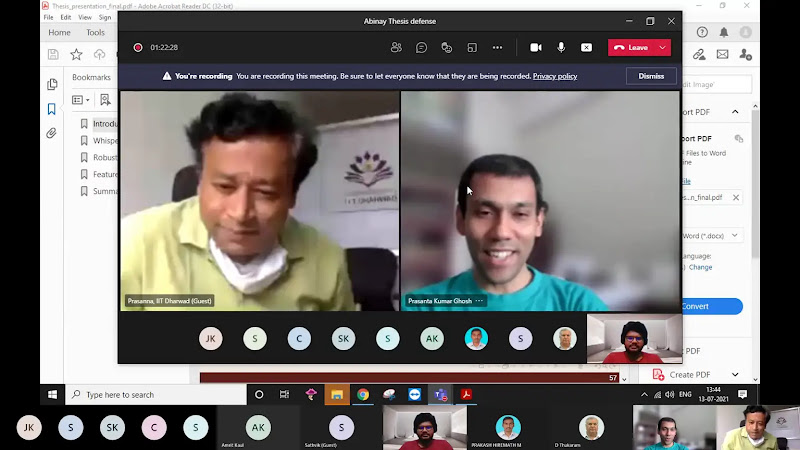Stop sharing screen in Teams

click(586, 47)
